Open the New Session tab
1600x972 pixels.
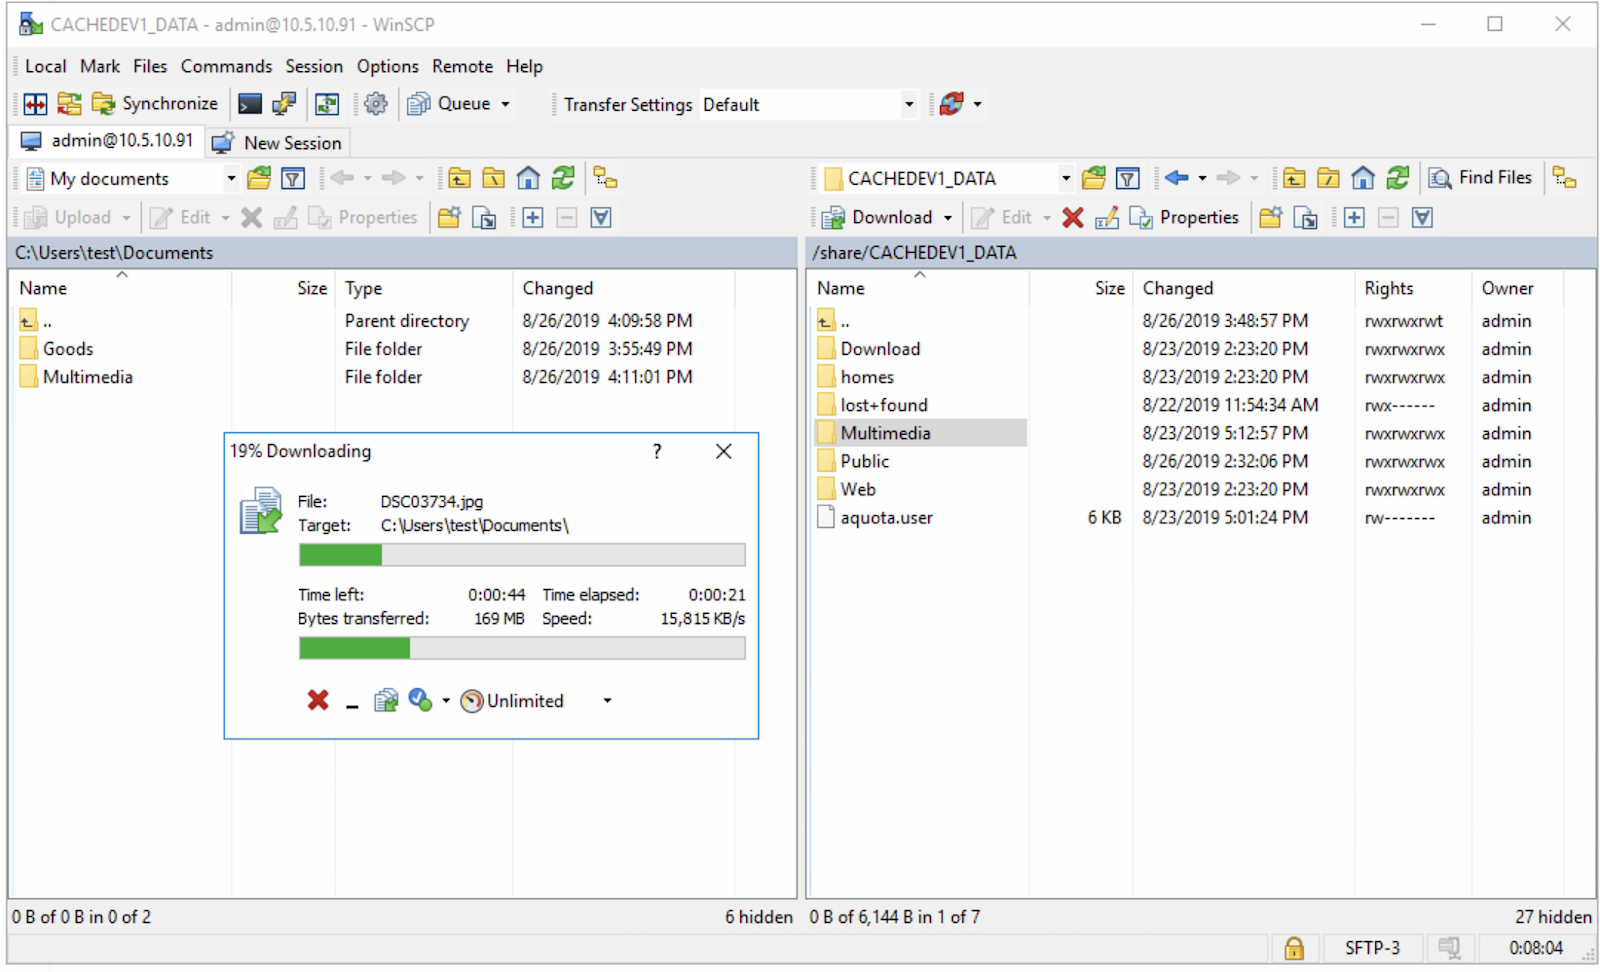[x=278, y=143]
